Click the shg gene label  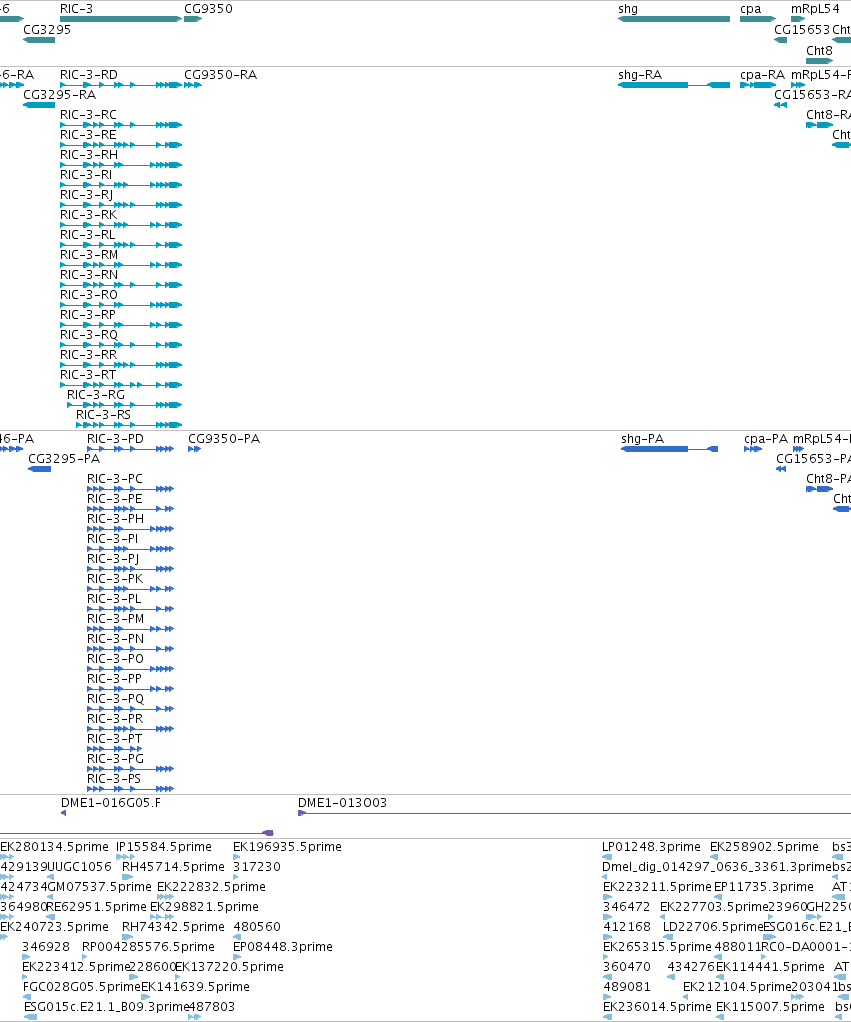coord(628,8)
